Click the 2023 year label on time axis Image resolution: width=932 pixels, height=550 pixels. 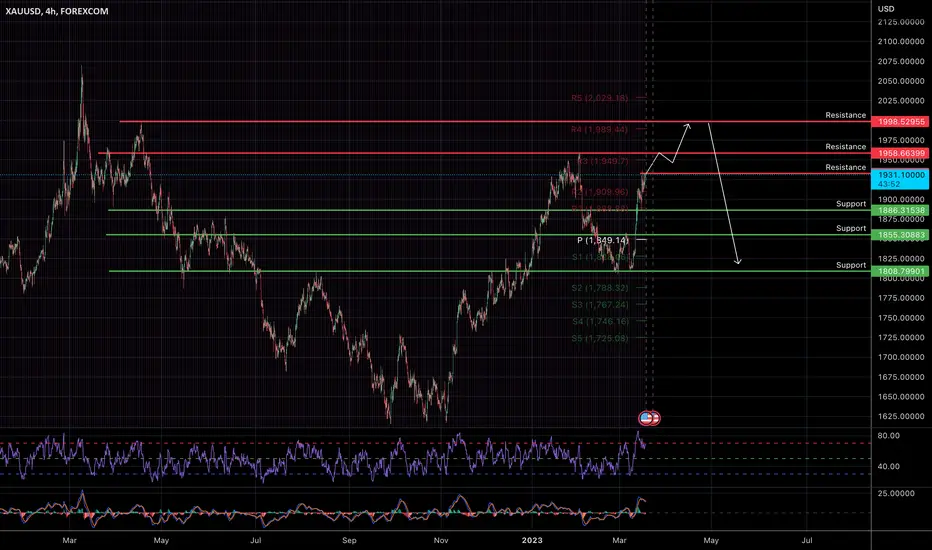point(532,540)
